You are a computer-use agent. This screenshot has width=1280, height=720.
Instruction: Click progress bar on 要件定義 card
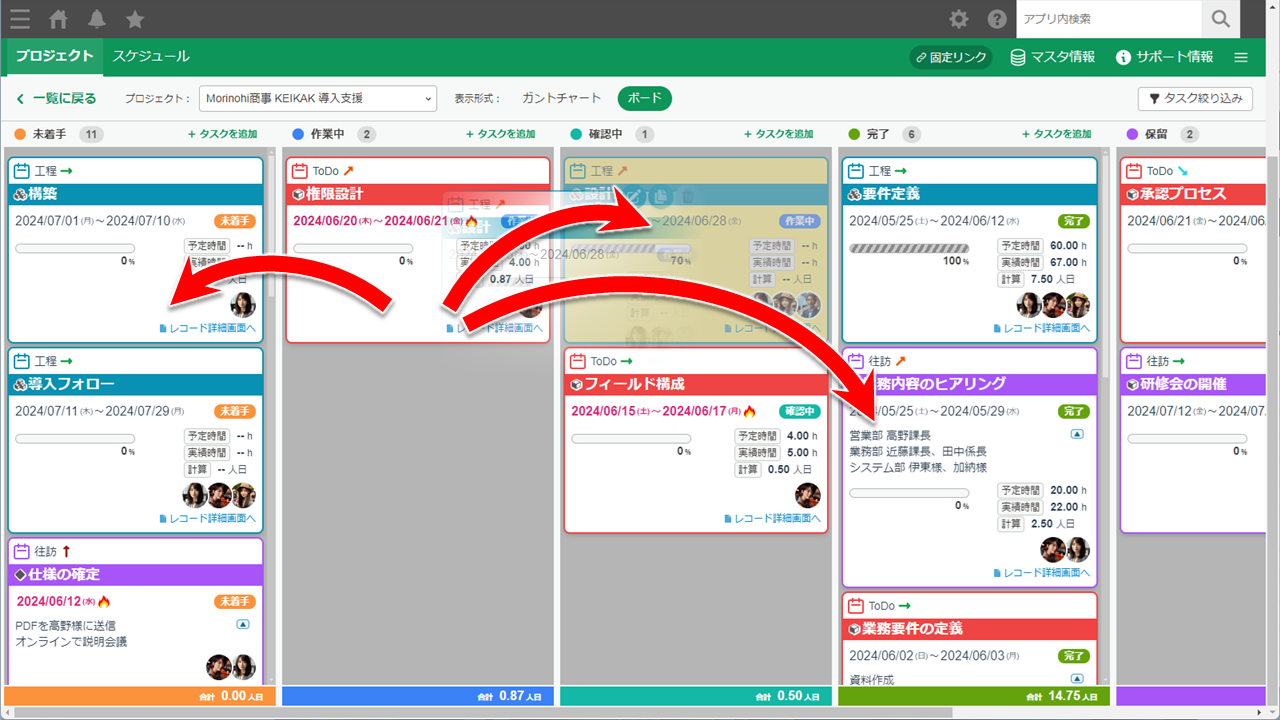909,248
